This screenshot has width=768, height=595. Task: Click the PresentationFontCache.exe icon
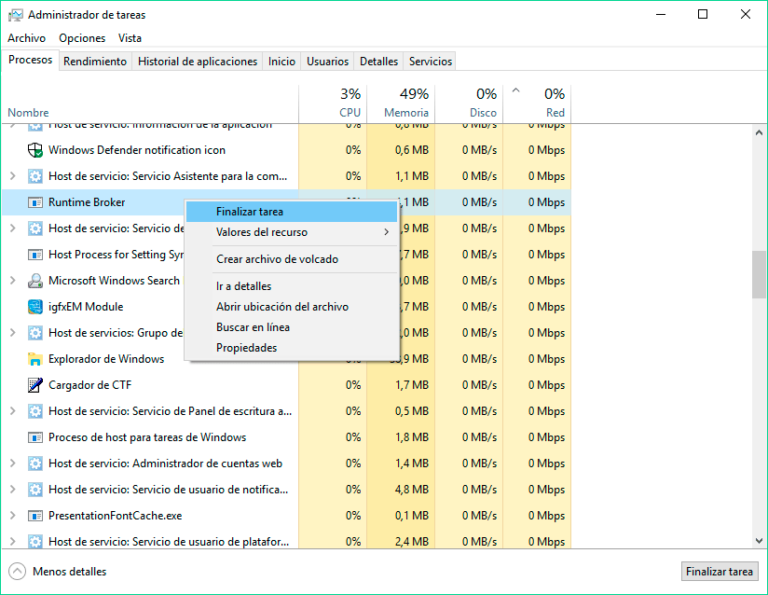35,516
